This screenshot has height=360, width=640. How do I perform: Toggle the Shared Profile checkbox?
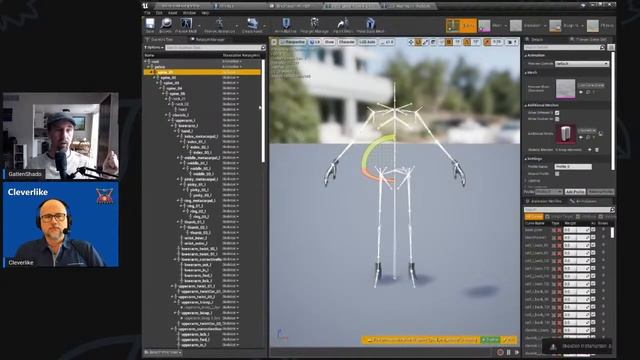[557, 173]
